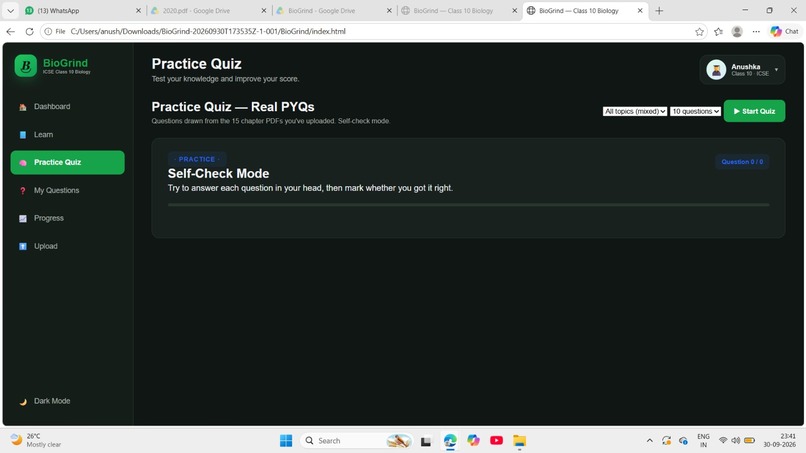Image resolution: width=806 pixels, height=453 pixels.
Task: Open the Learn section in sidebar
Action: 67,135
